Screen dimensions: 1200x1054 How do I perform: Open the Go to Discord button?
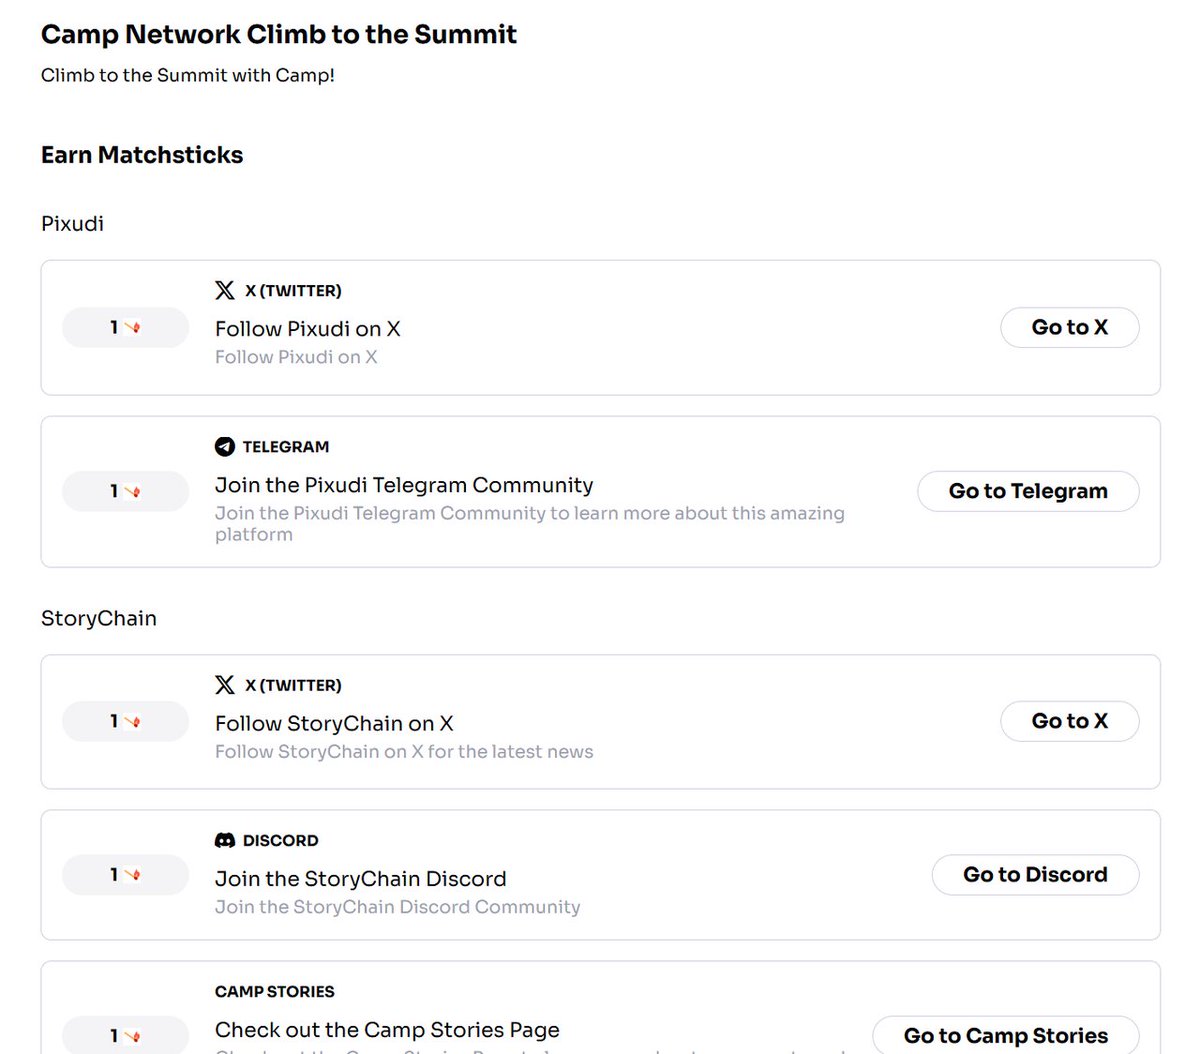tap(1035, 875)
